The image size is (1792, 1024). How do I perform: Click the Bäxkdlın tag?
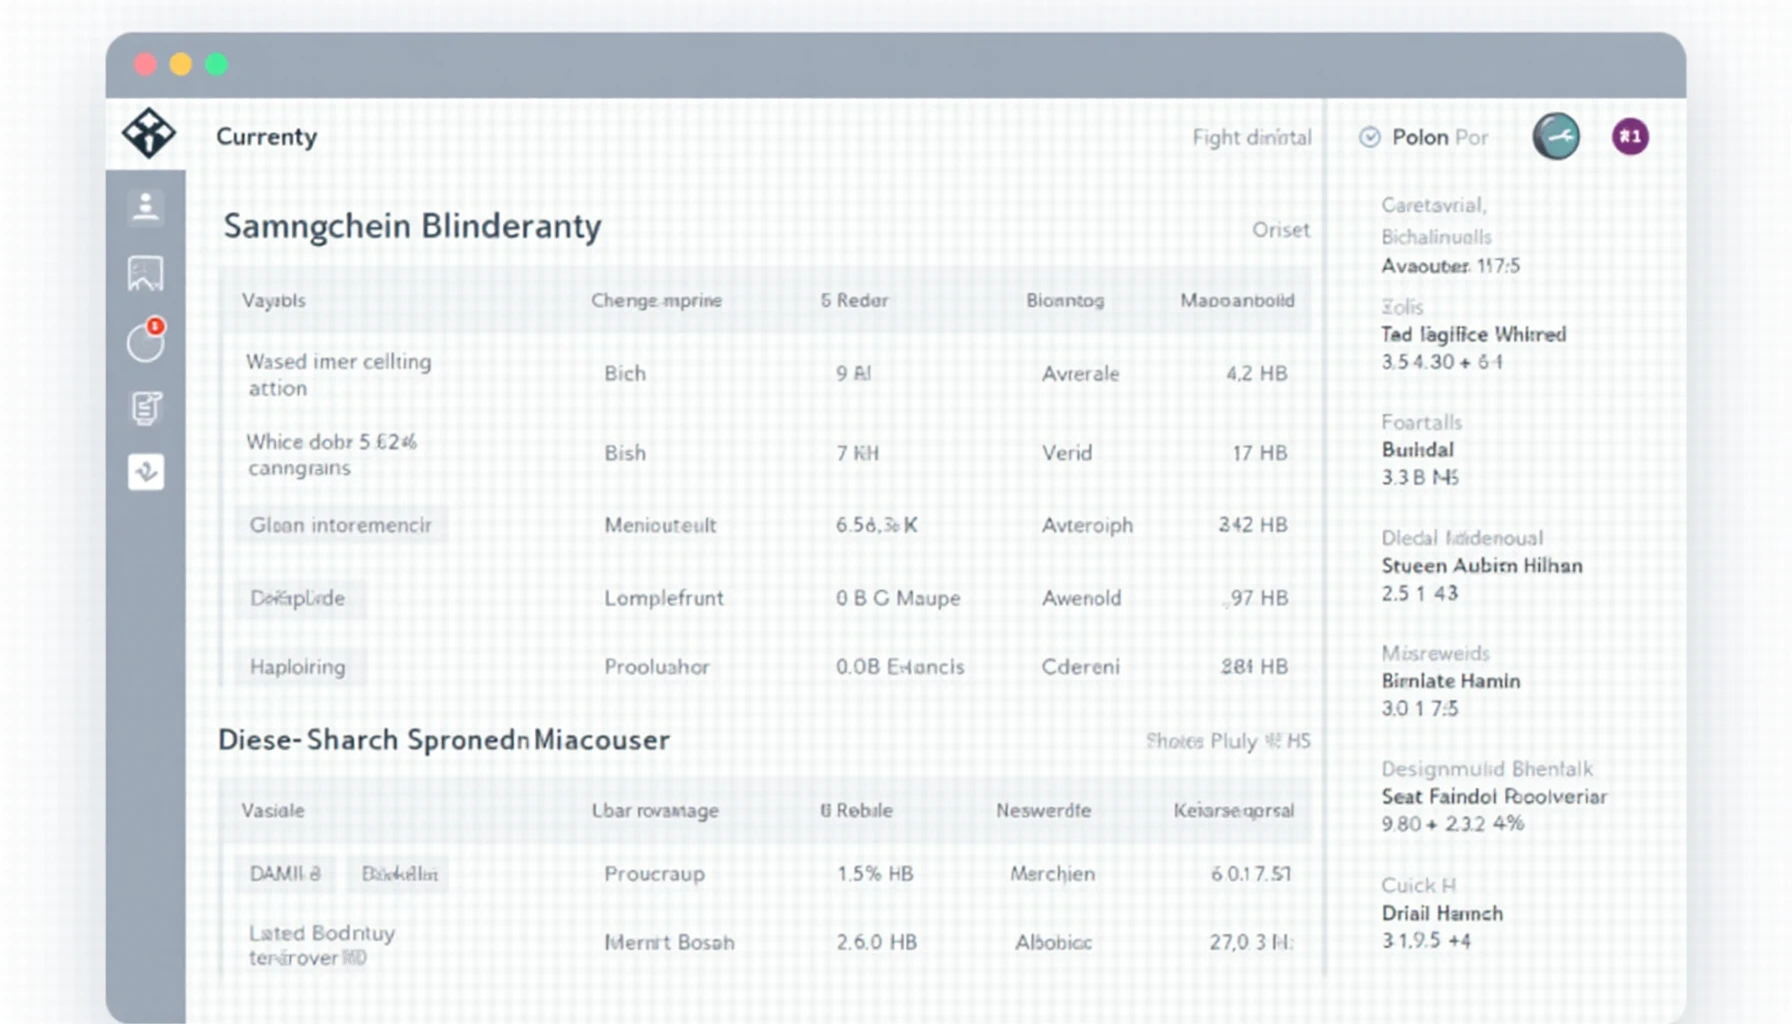click(x=399, y=874)
